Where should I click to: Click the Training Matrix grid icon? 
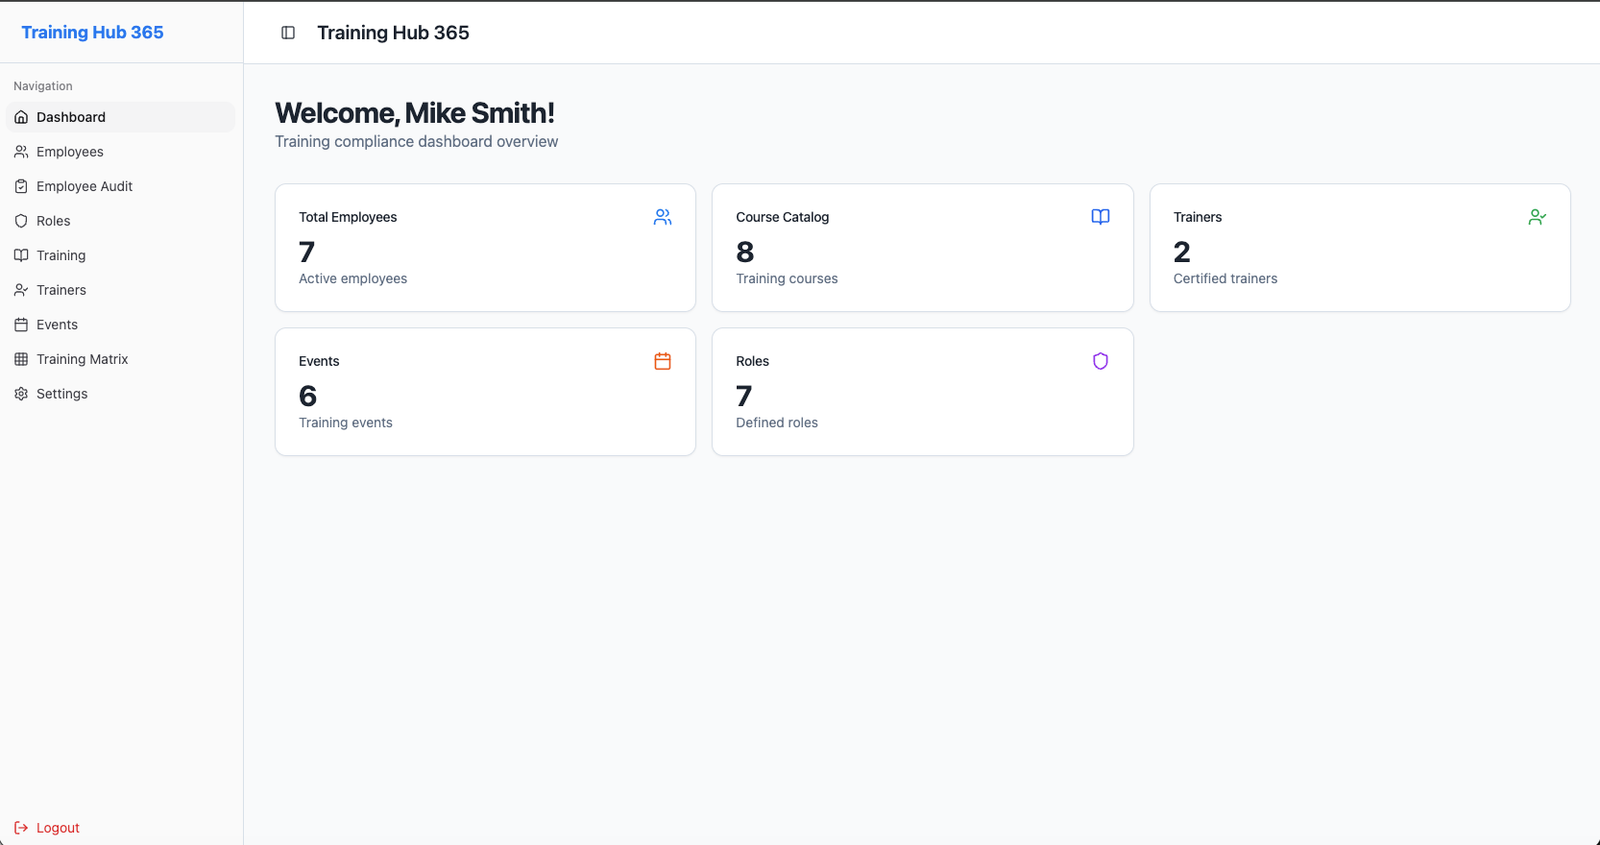21,359
